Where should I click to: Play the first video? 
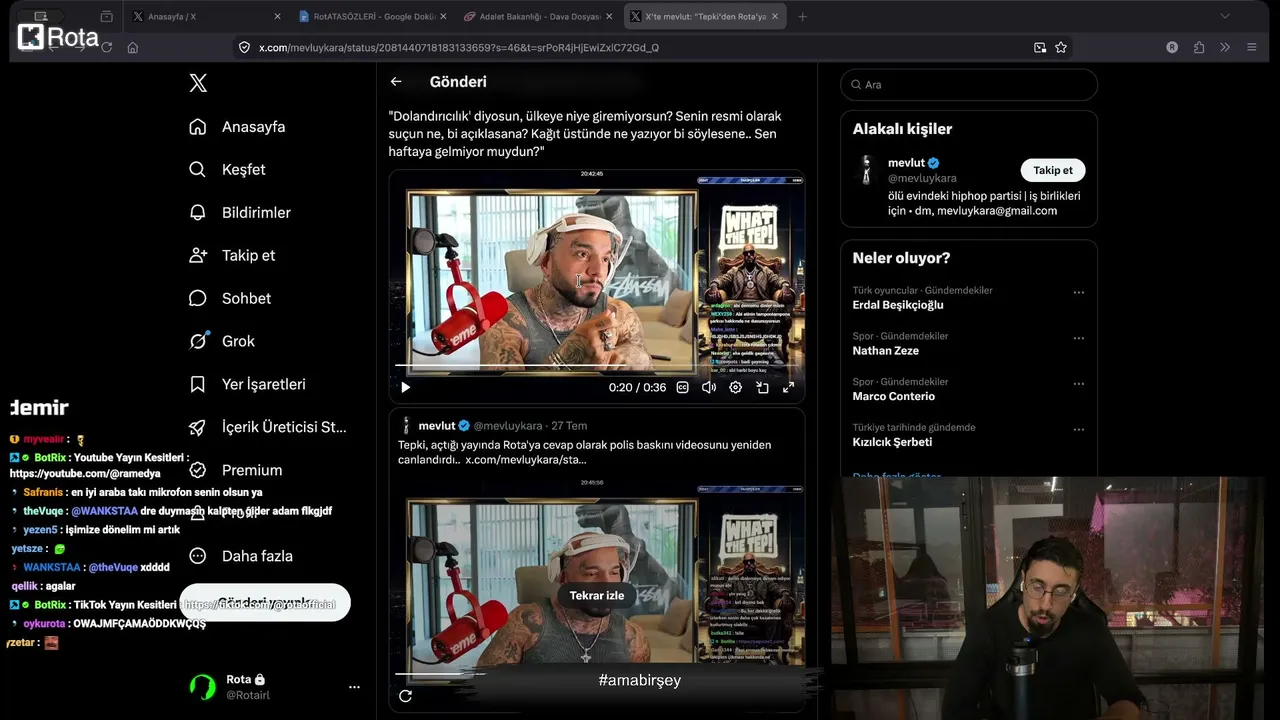[405, 387]
